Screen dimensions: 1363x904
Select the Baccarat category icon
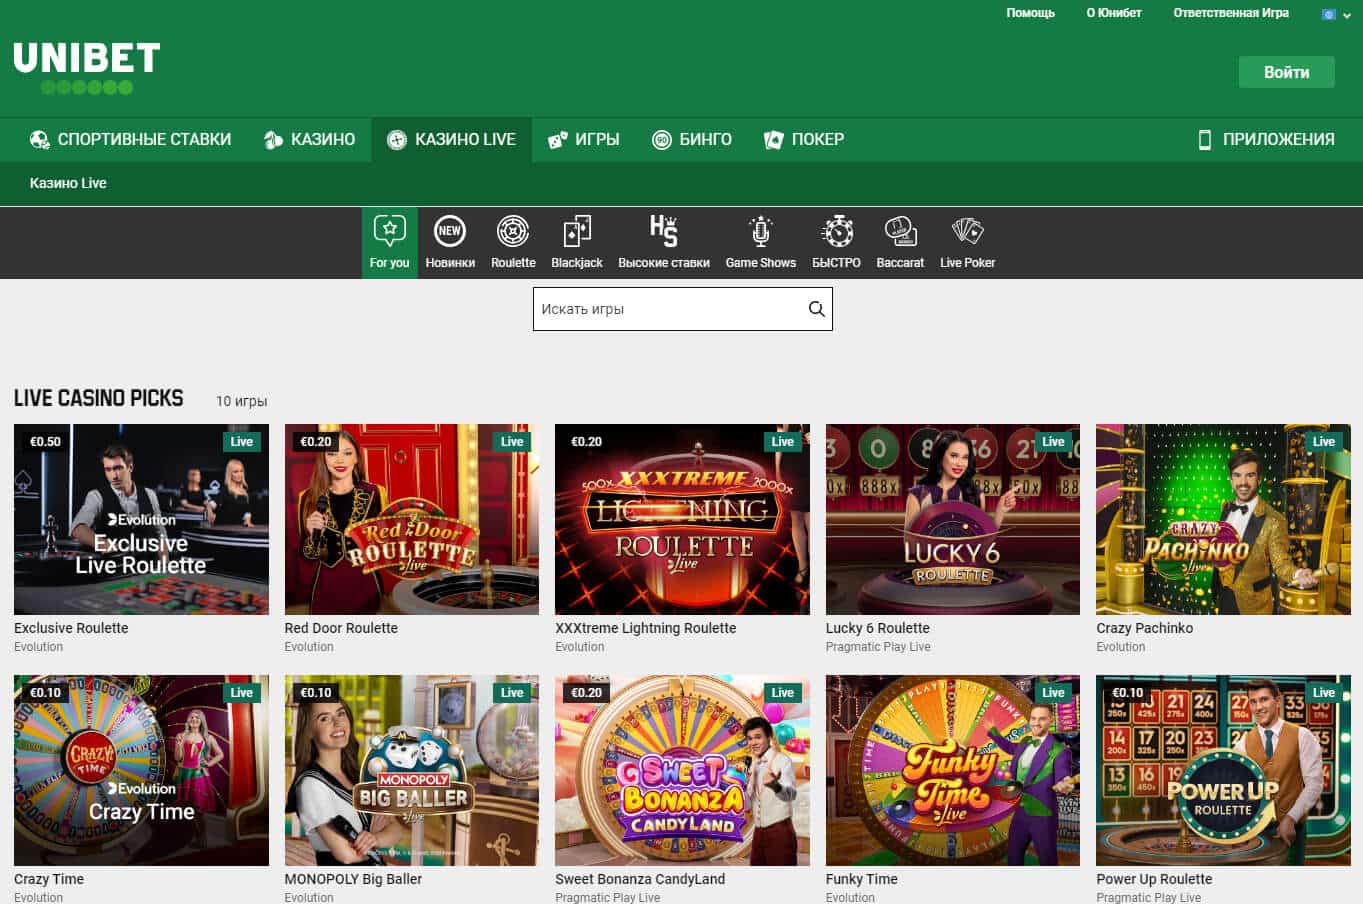coord(900,232)
